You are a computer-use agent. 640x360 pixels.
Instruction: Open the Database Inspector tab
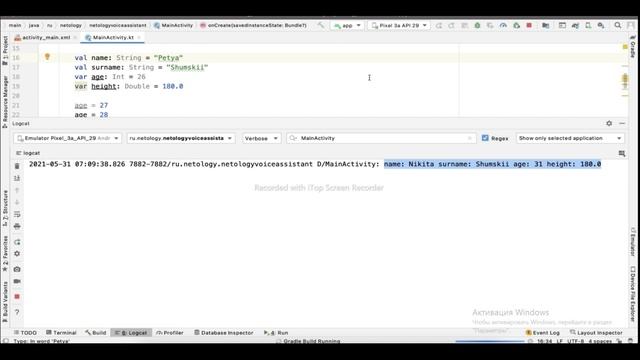[224, 333]
